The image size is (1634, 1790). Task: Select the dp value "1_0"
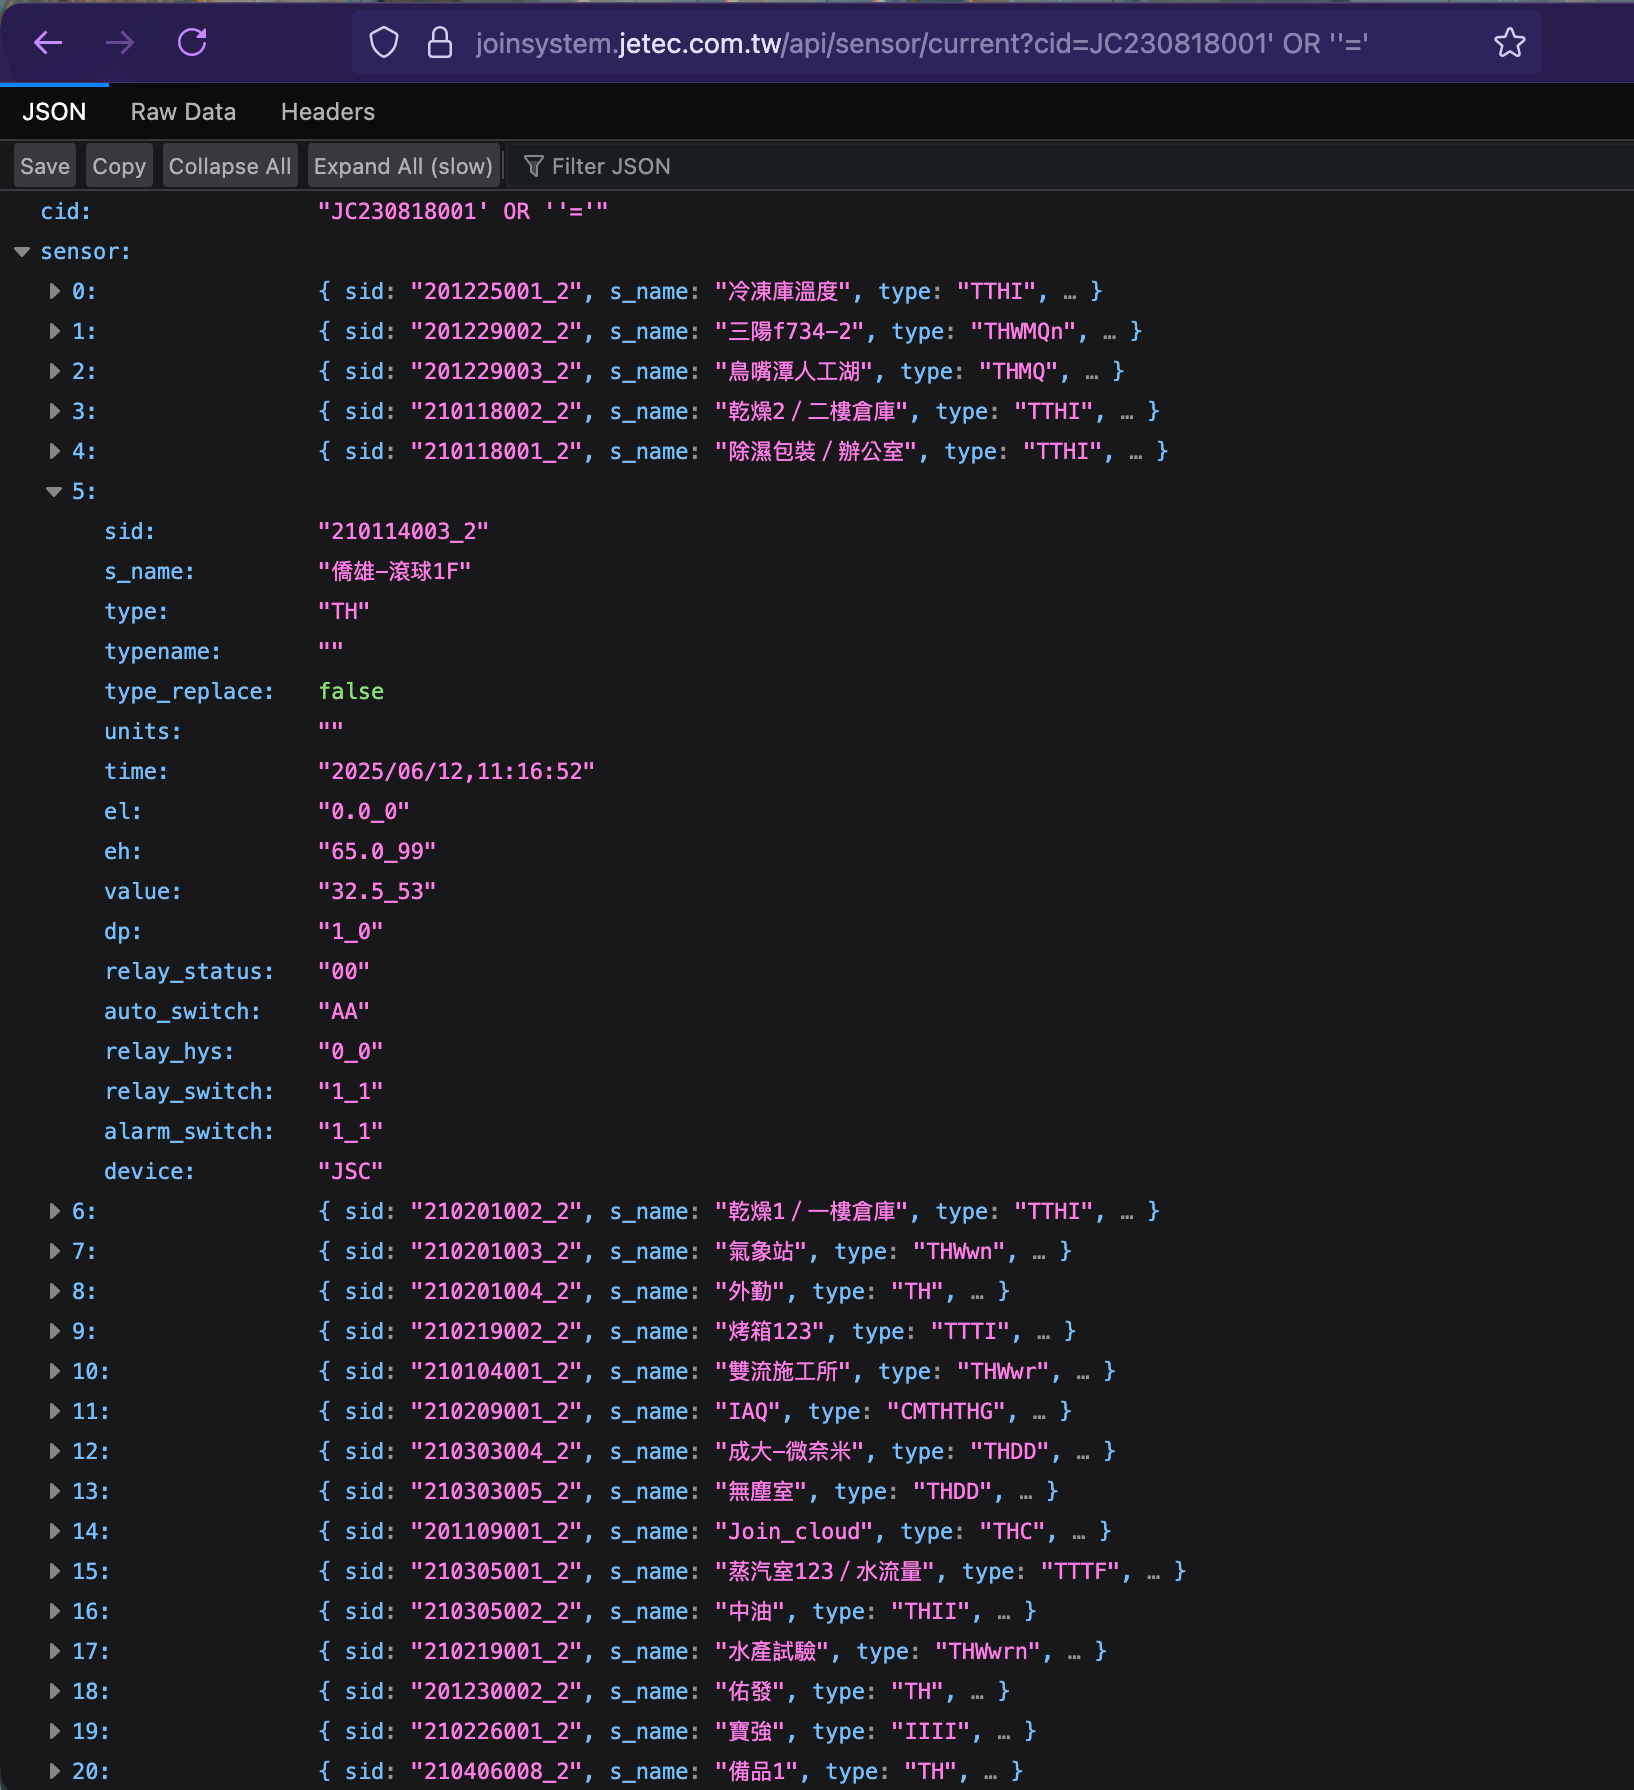[x=350, y=931]
